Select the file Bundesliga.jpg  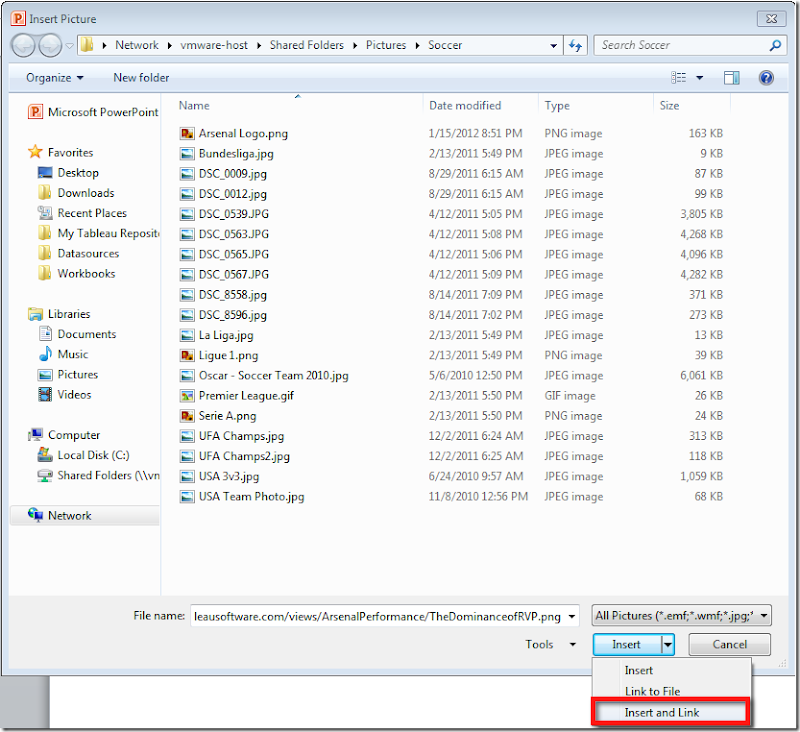coord(236,154)
